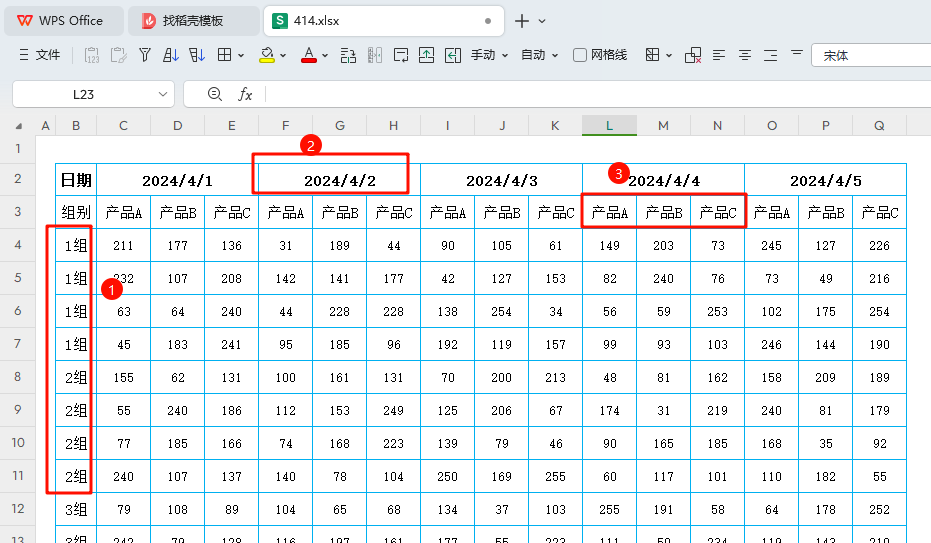Open the 自动 dropdown

tap(539, 55)
